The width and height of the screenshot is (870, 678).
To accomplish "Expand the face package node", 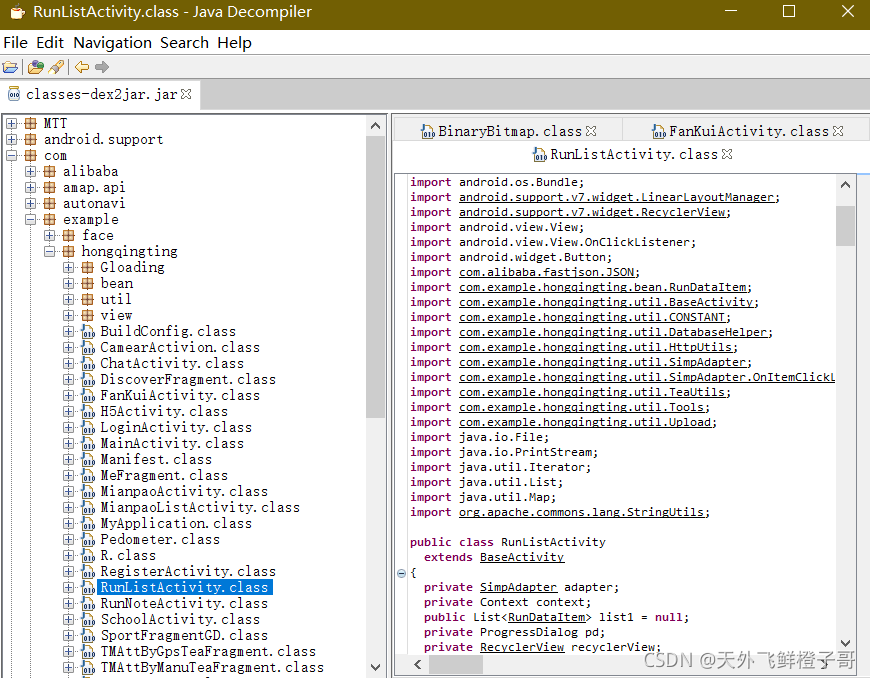I will tap(49, 235).
